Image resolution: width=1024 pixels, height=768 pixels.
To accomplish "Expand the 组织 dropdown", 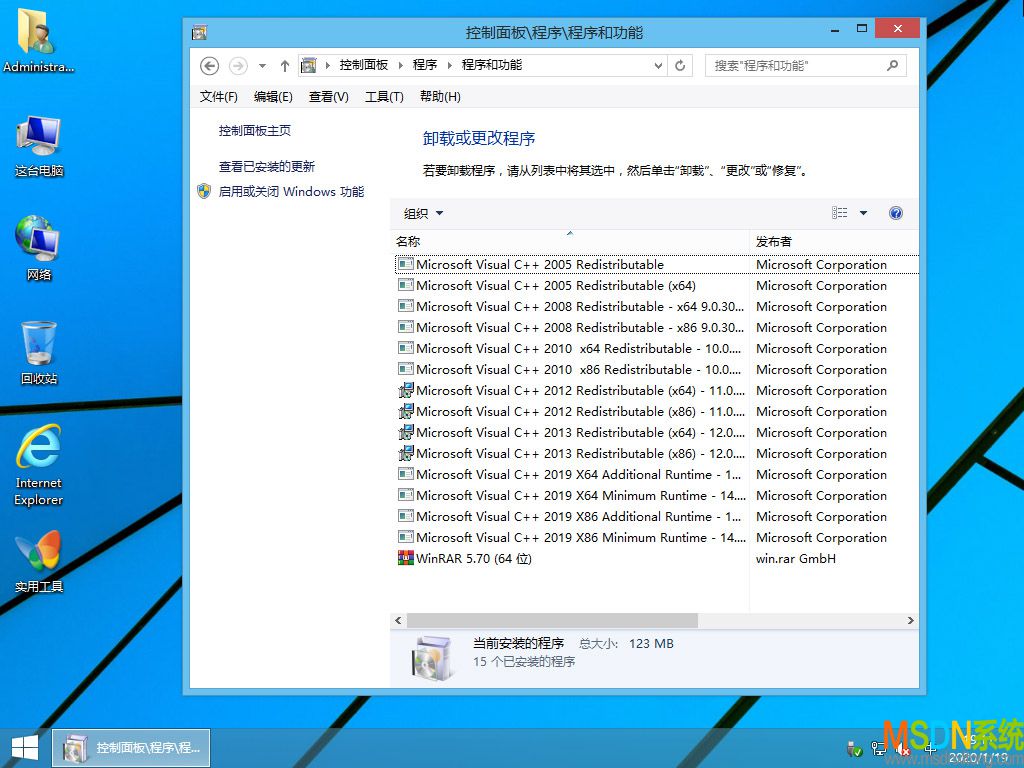I will pos(423,214).
